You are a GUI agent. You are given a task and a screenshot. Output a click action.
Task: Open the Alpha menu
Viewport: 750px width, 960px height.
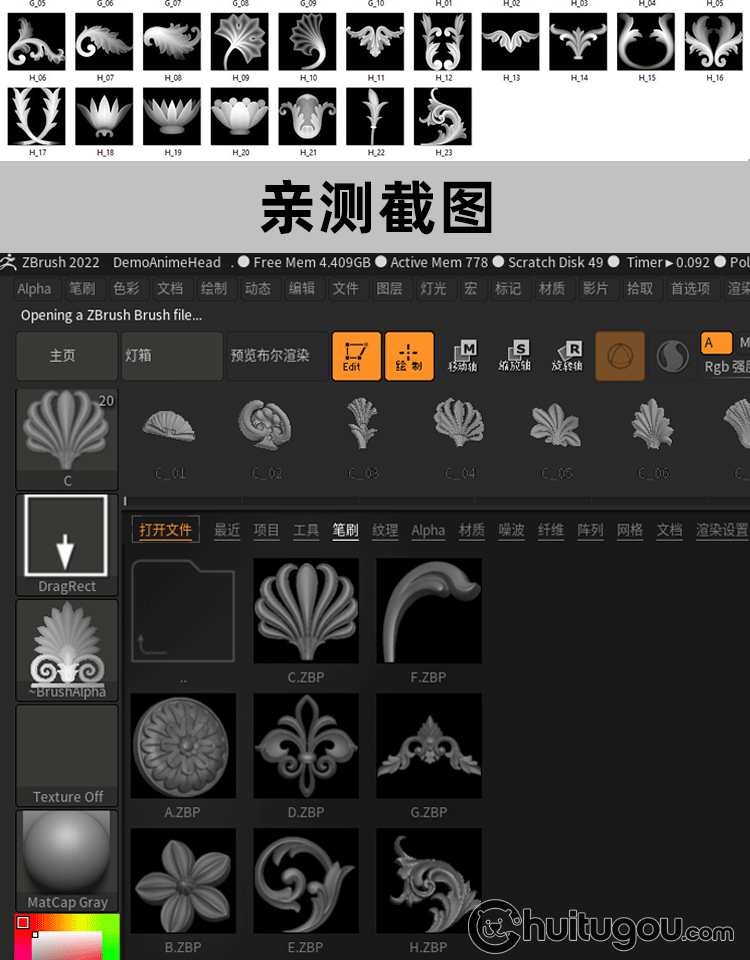coord(34,288)
